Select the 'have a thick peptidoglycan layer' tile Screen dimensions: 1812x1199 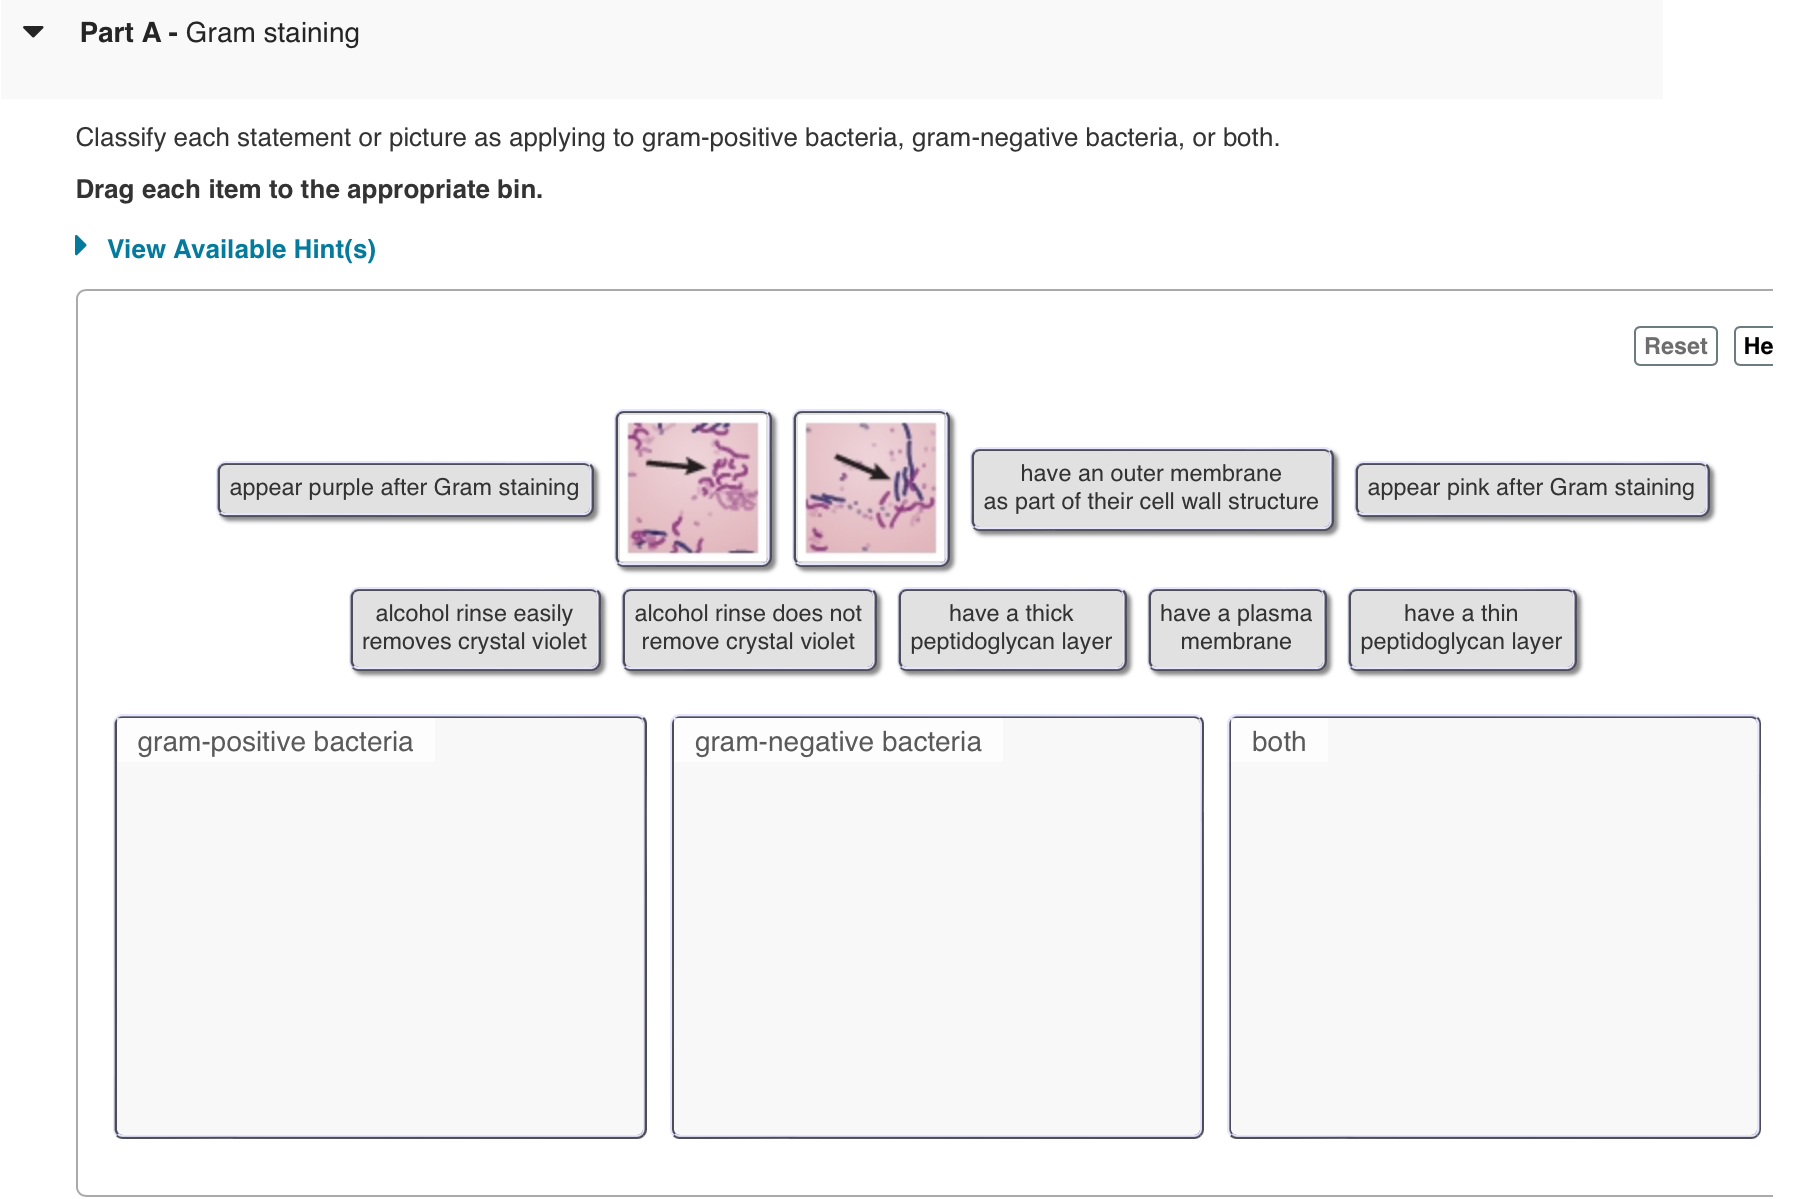click(1011, 627)
